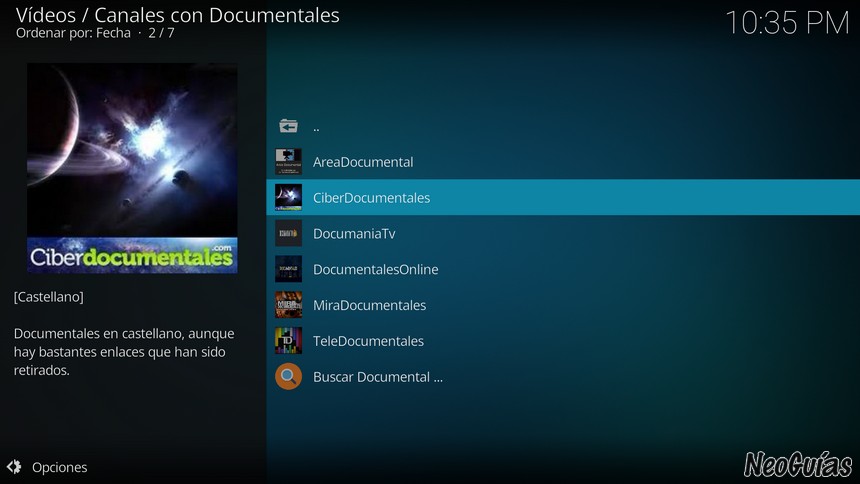Click the parent folder back icon
Image resolution: width=860 pixels, height=484 pixels.
(x=288, y=126)
